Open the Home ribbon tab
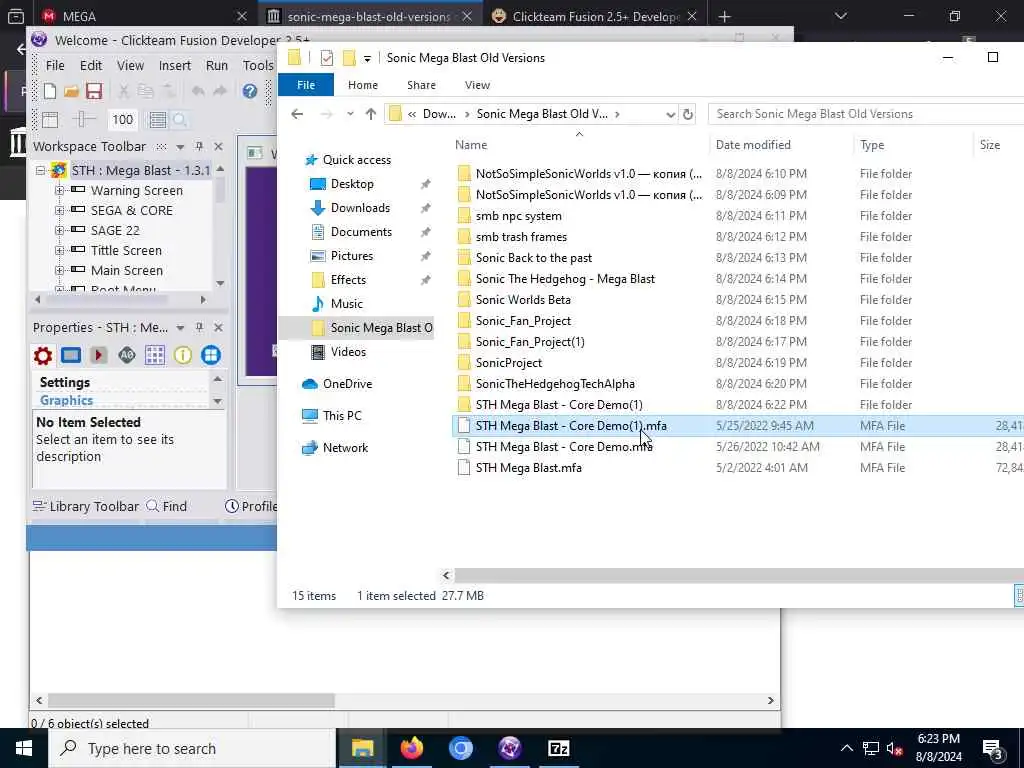 [362, 85]
